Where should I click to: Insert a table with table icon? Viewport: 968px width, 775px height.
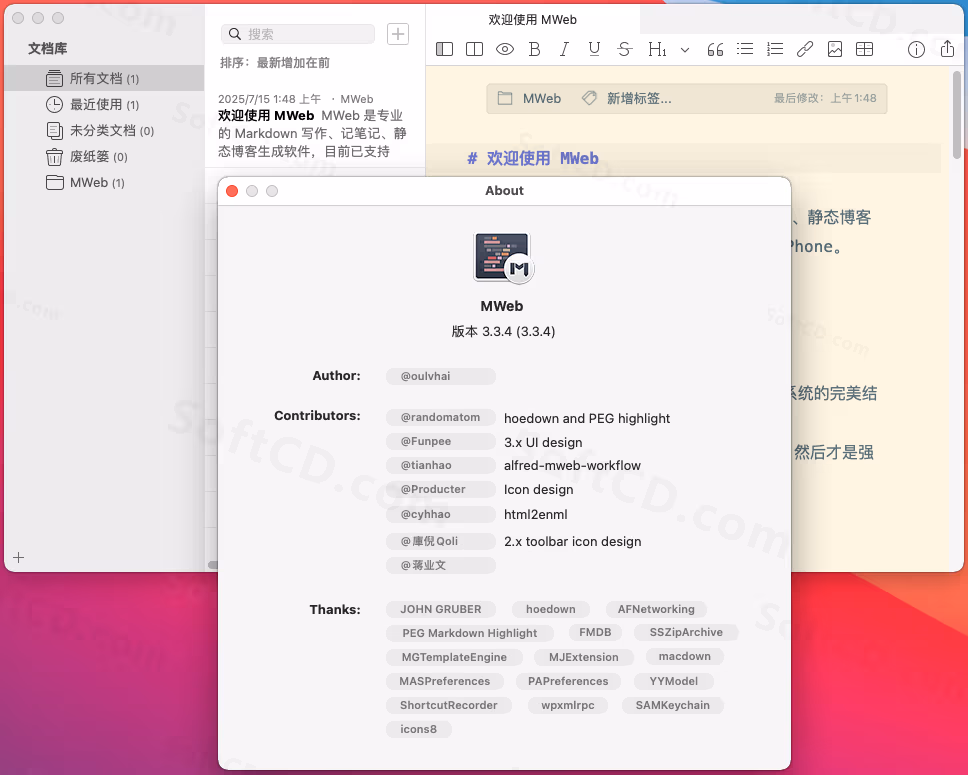864,49
